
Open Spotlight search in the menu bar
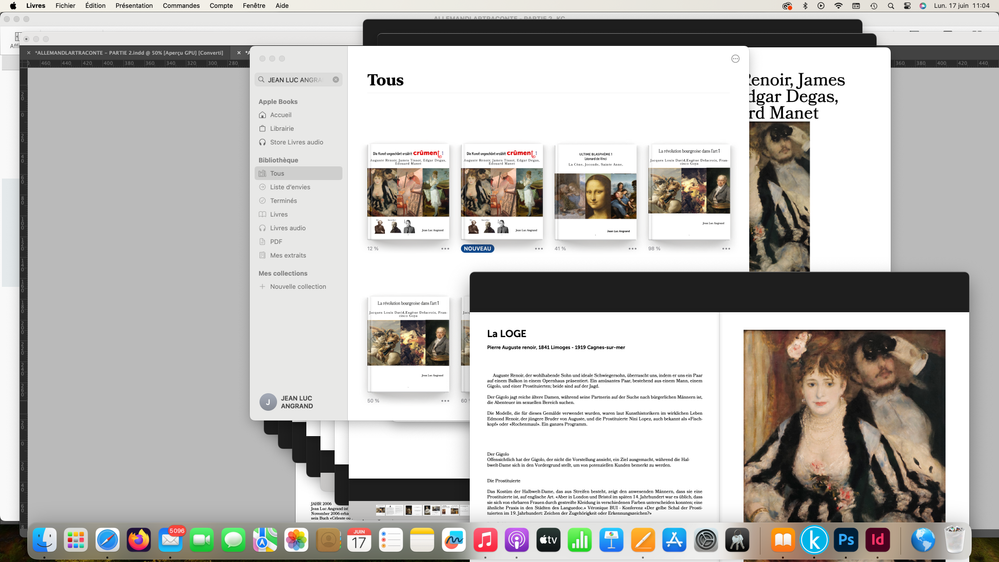(x=891, y=6)
